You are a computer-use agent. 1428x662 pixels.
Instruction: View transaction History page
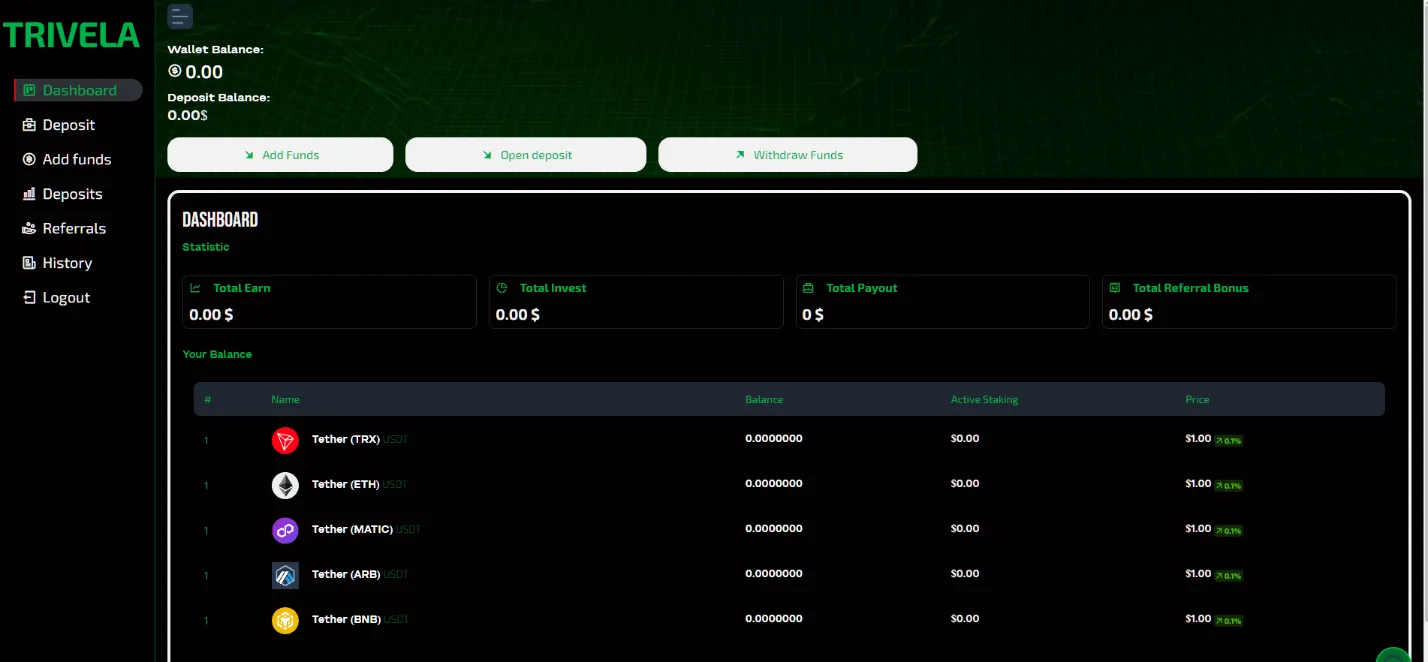click(x=57, y=263)
